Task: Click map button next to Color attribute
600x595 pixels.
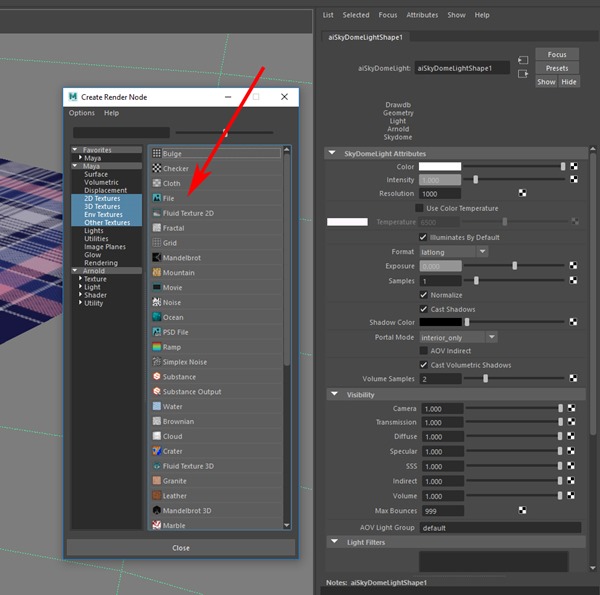Action: tap(574, 166)
